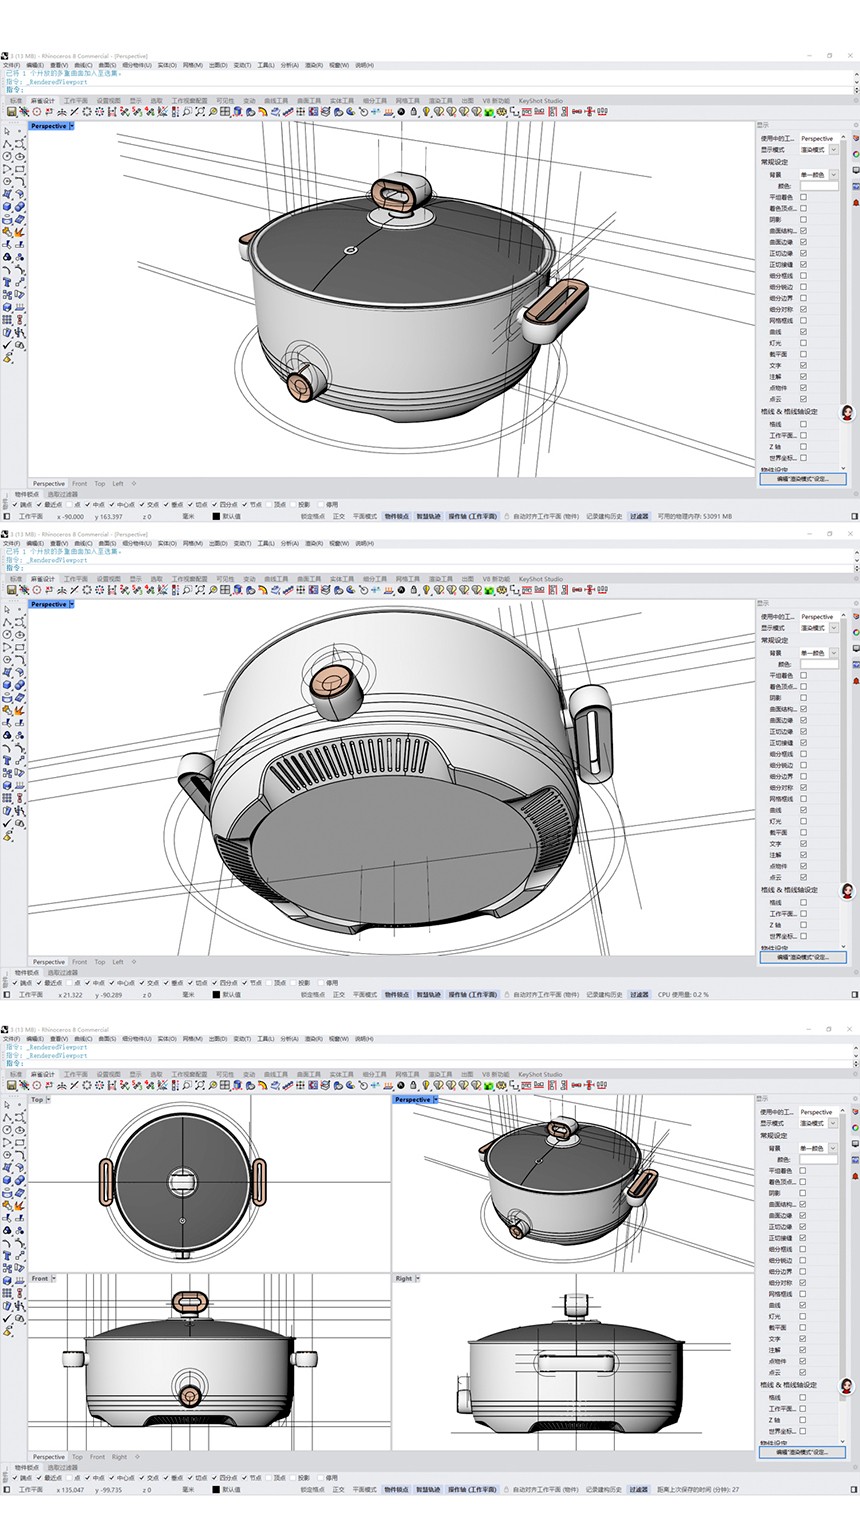Click 过滤器 status bar button in middle window
The width and height of the screenshot is (860, 1529).
(x=639, y=995)
